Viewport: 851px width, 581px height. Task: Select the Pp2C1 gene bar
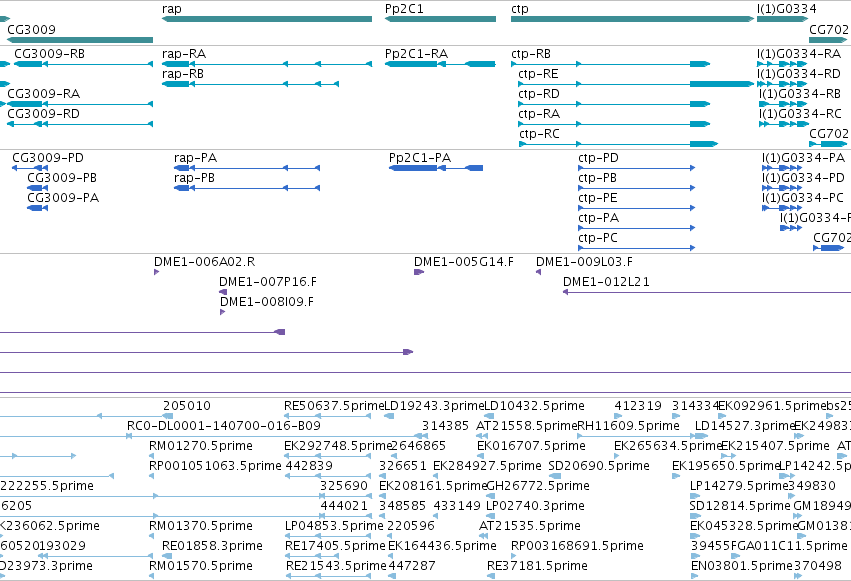click(440, 19)
